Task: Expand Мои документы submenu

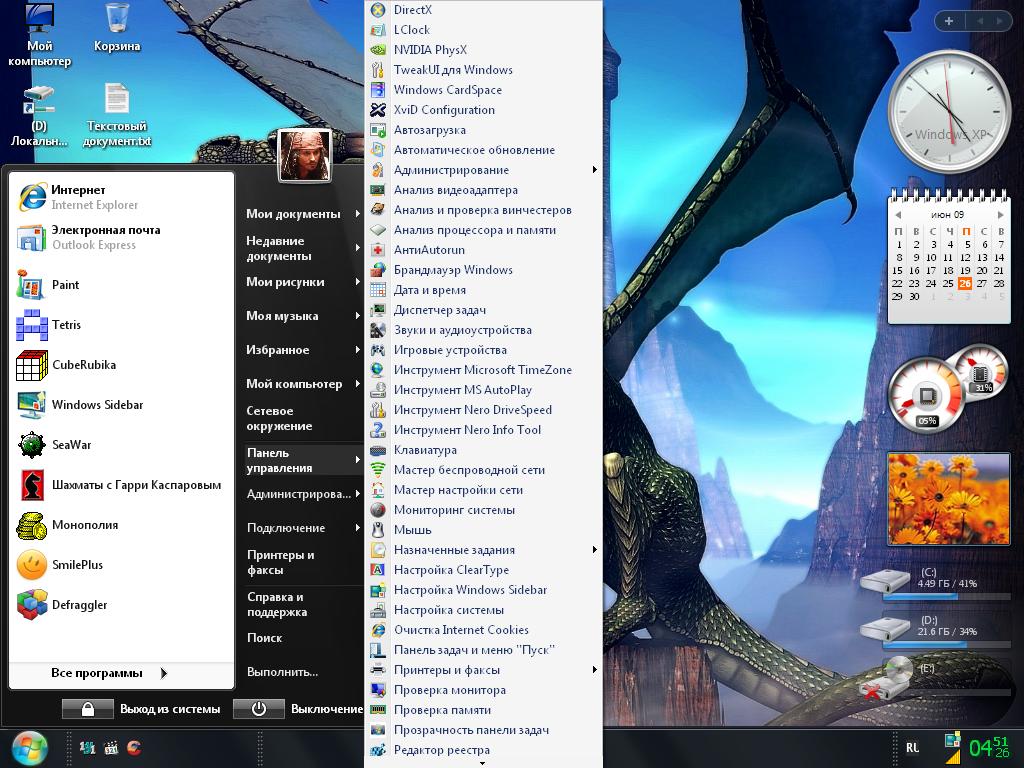Action: click(x=302, y=214)
